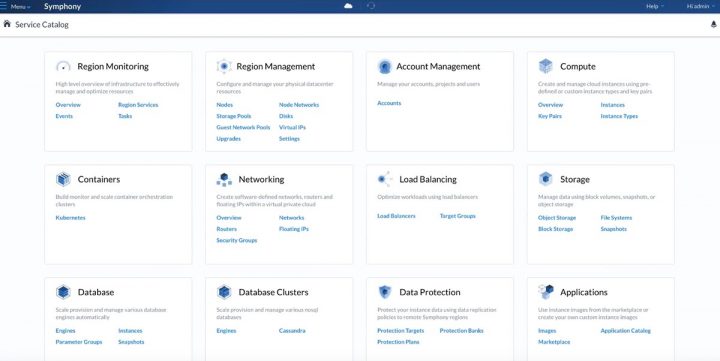Open the Kubernetes link

[70, 218]
